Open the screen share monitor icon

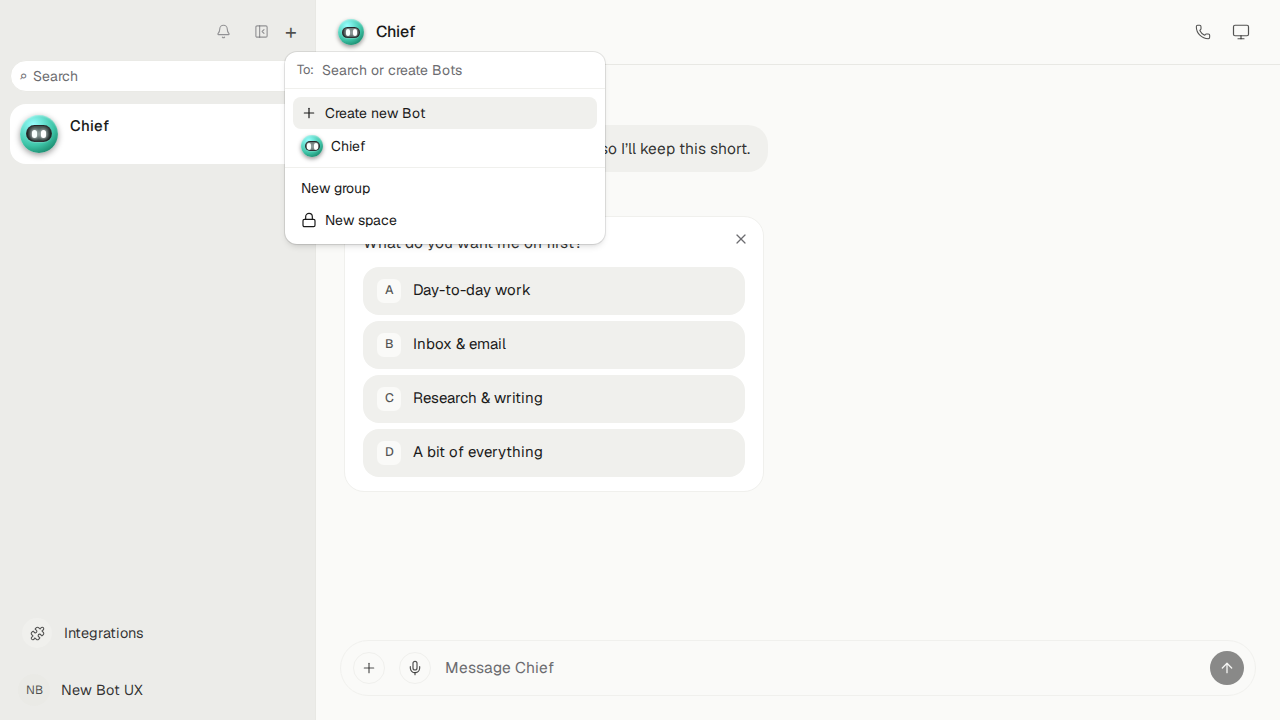click(x=1241, y=32)
